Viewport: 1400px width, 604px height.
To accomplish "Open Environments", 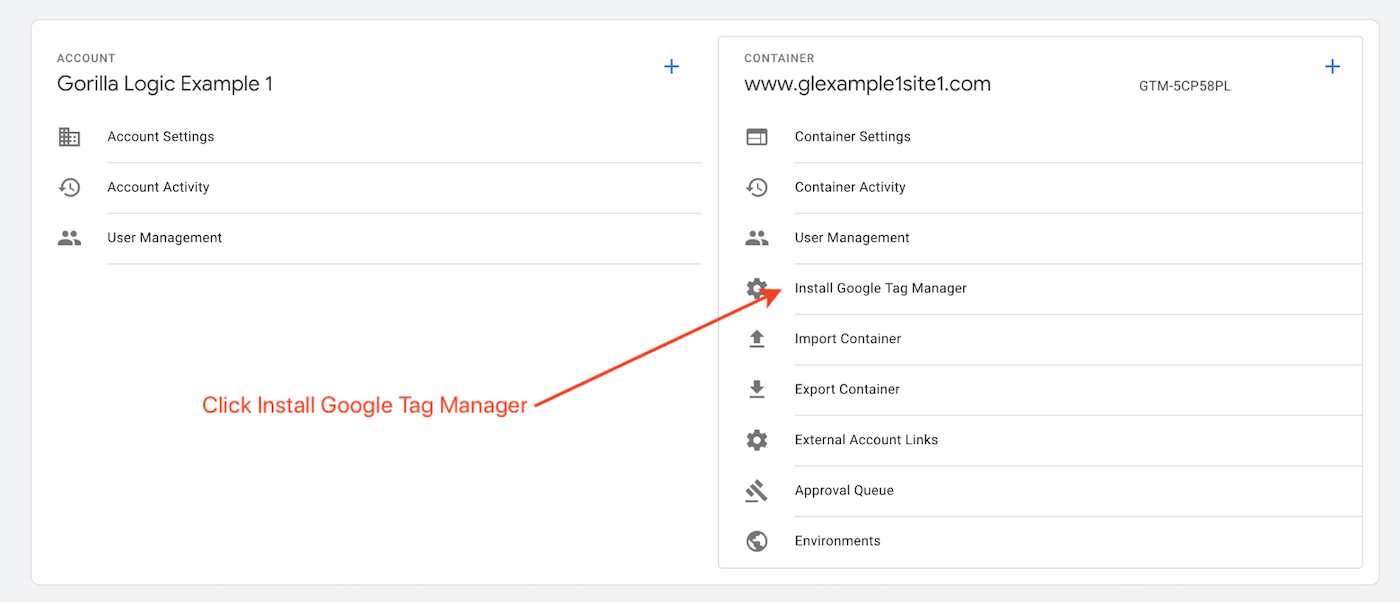I will 838,541.
